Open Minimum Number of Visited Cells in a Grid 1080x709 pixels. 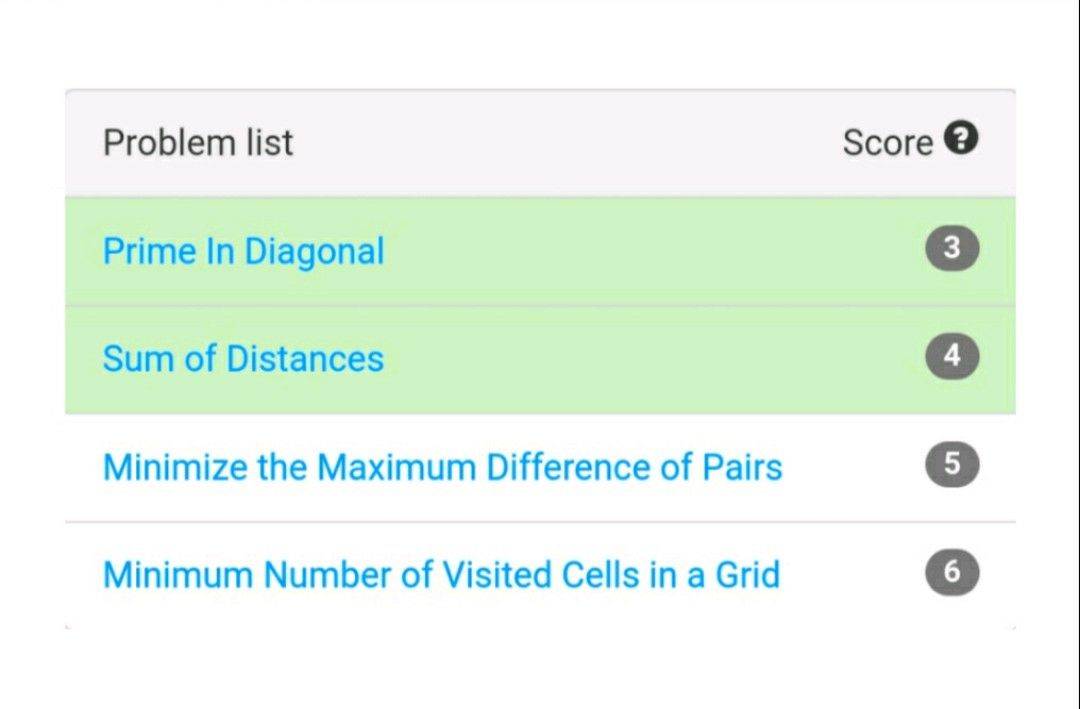pyautogui.click(x=442, y=575)
